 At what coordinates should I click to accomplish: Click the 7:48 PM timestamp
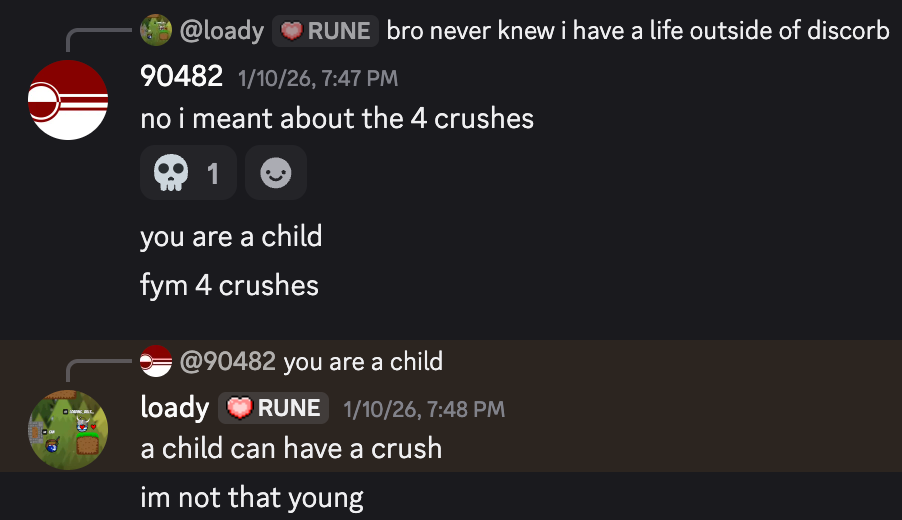click(423, 408)
